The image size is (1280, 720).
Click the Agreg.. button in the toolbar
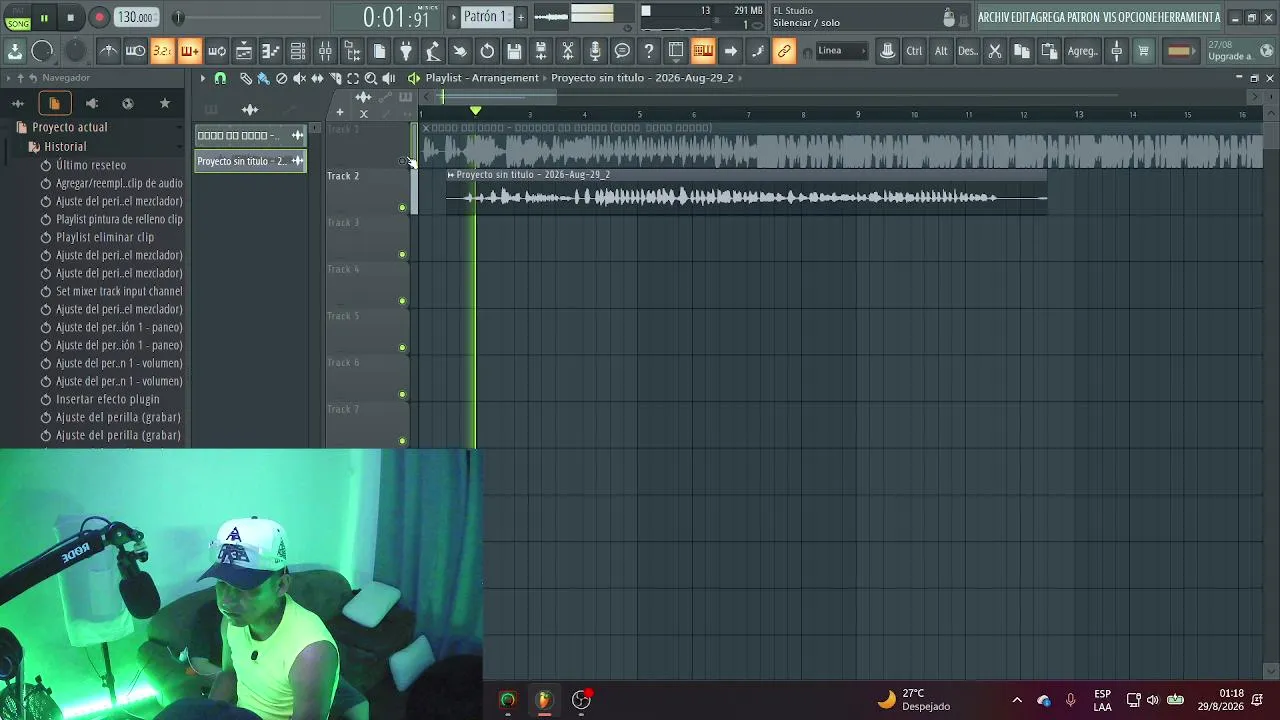[1082, 51]
